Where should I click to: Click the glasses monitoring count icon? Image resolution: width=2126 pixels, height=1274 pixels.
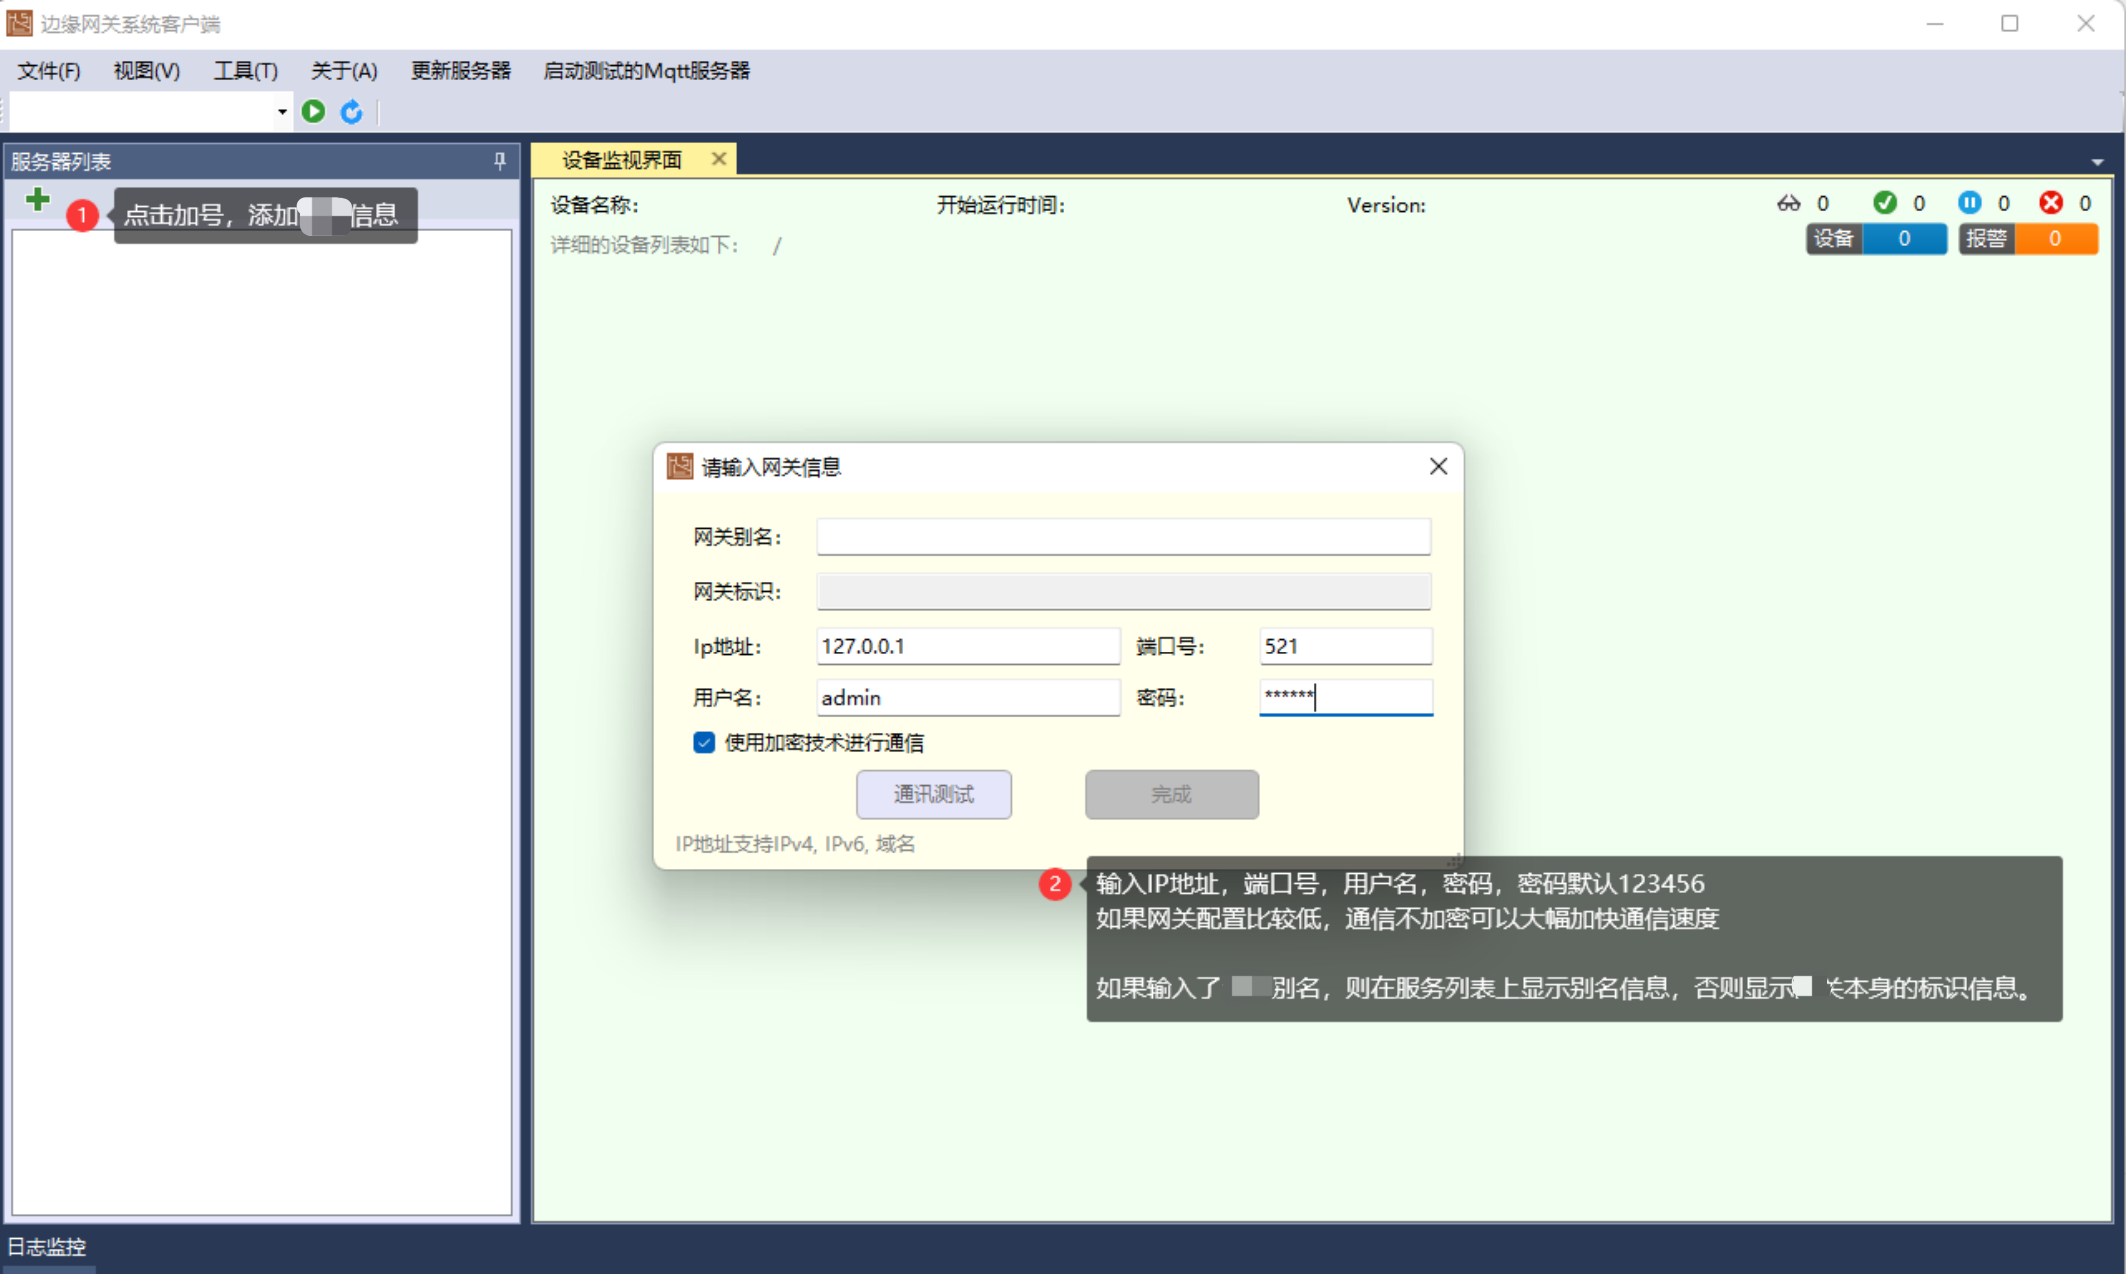(x=1788, y=203)
